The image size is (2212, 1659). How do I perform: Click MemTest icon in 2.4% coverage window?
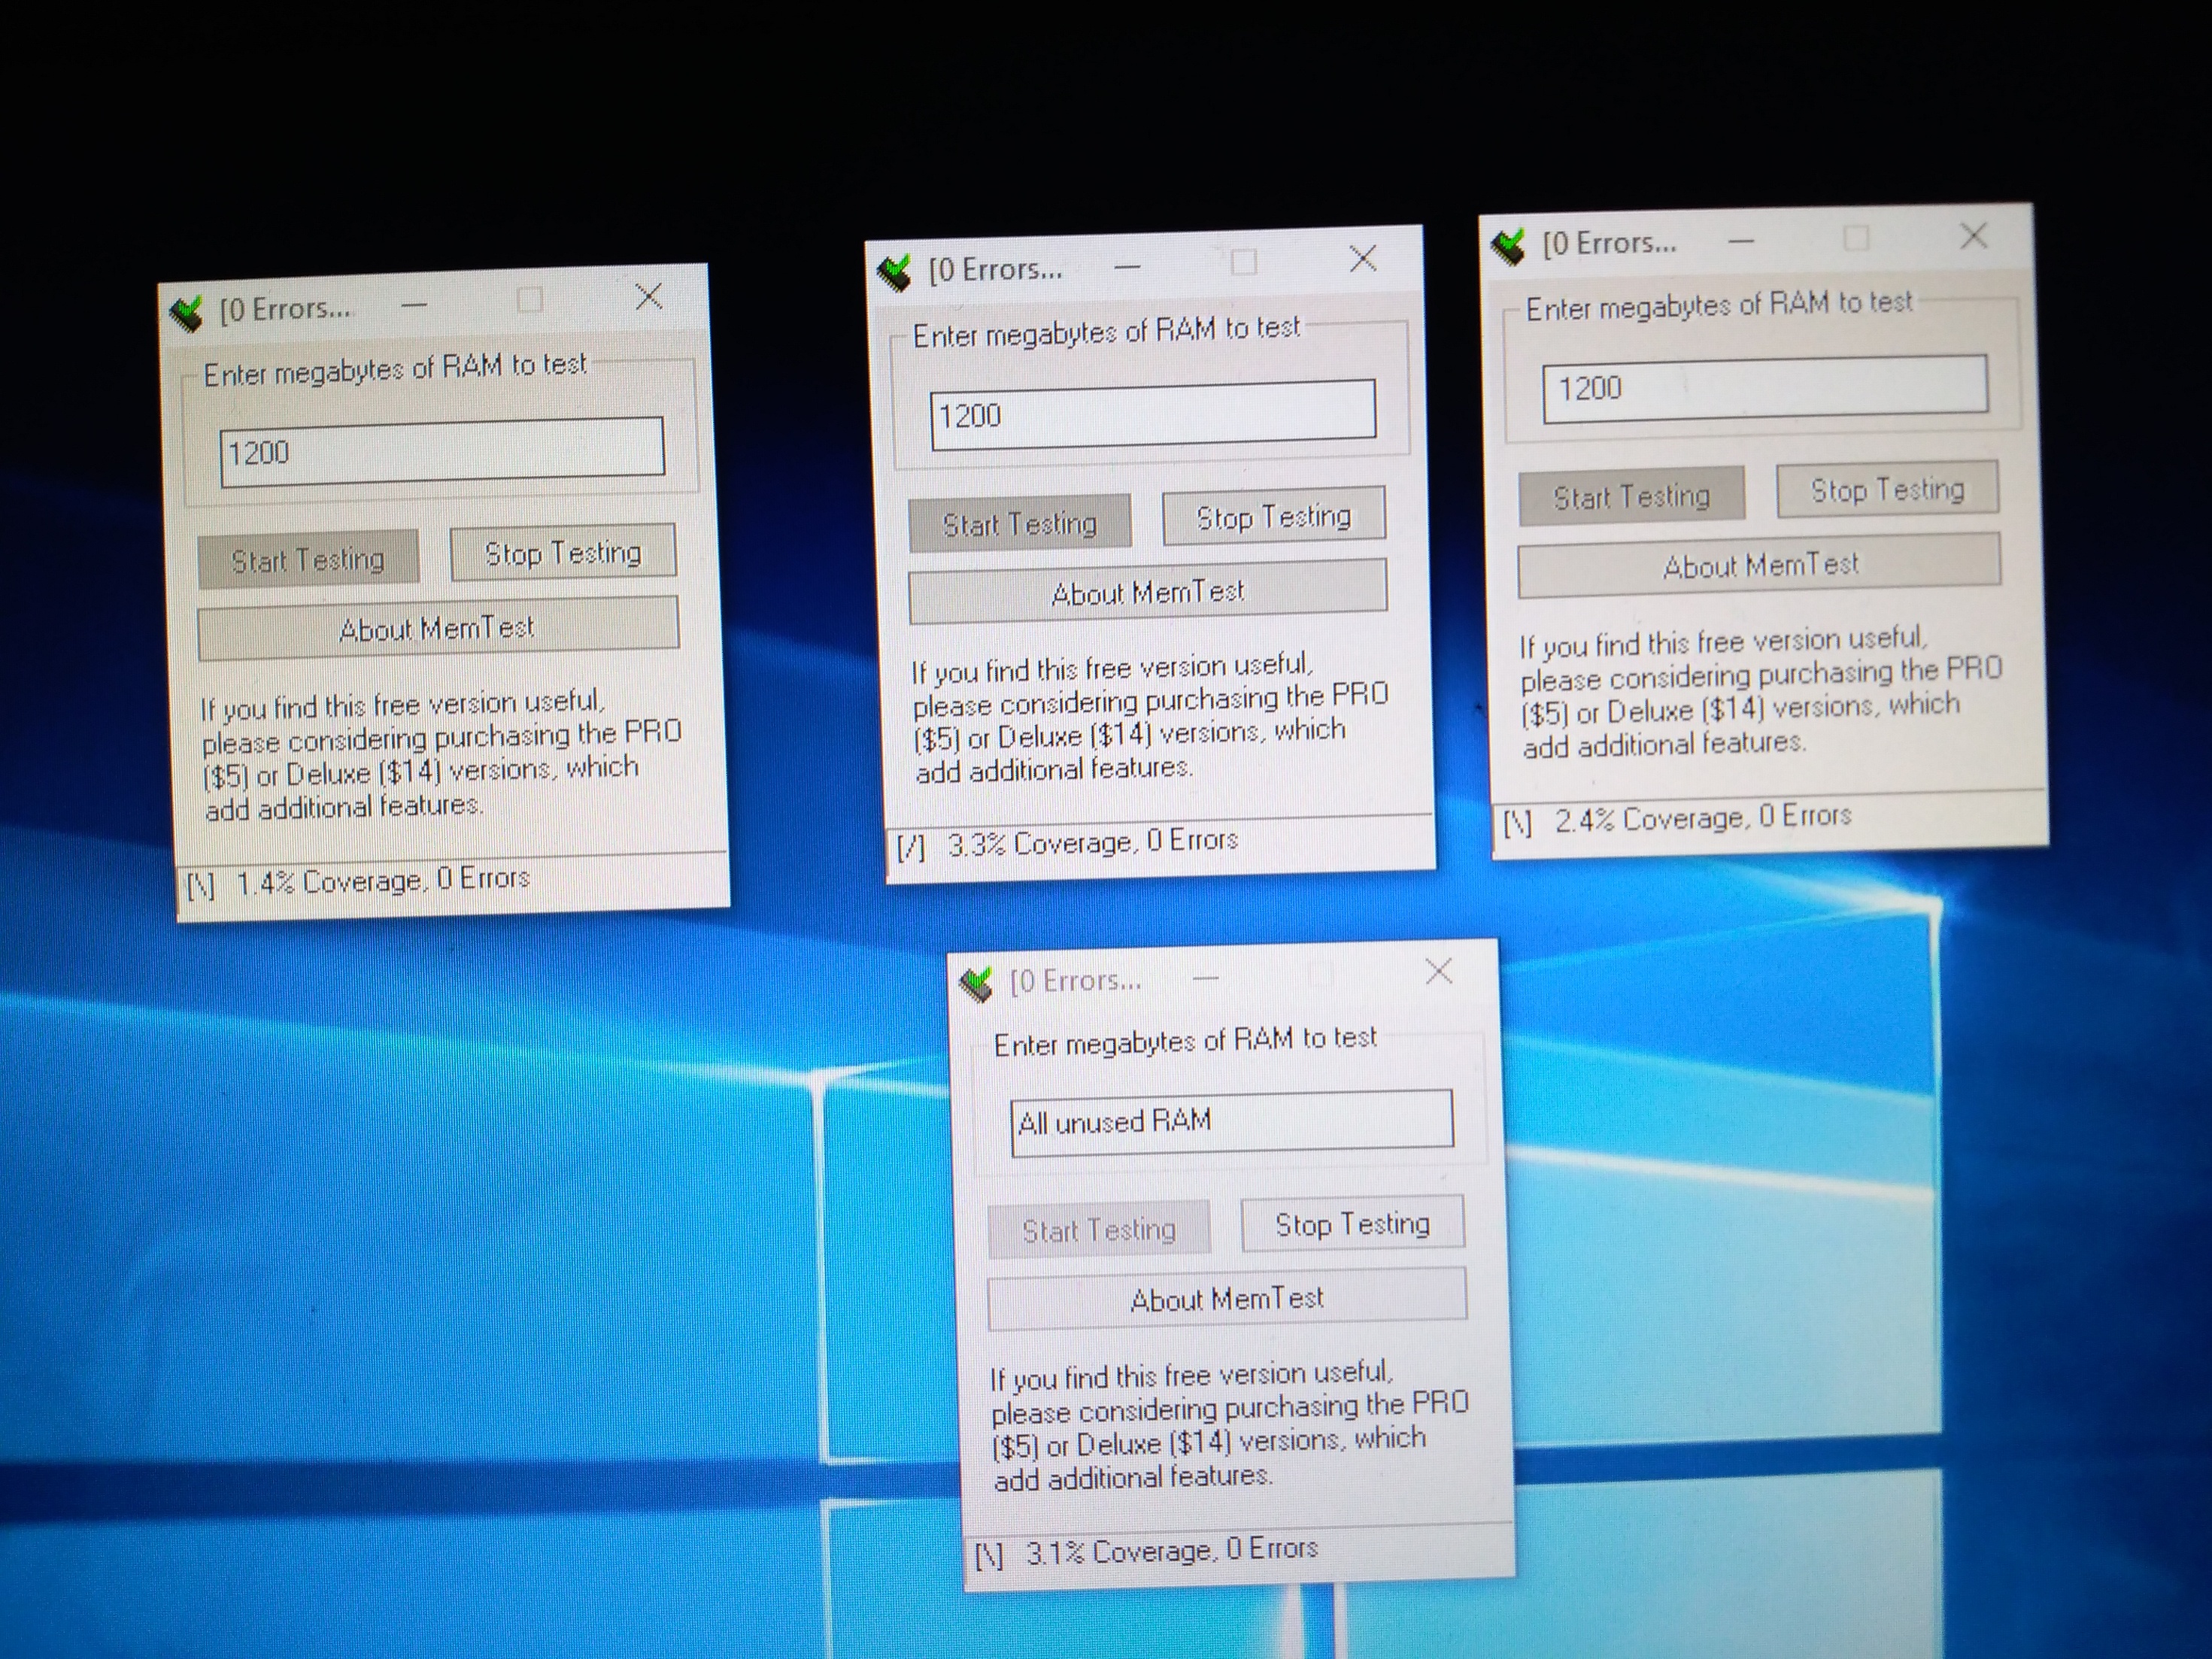(1508, 246)
